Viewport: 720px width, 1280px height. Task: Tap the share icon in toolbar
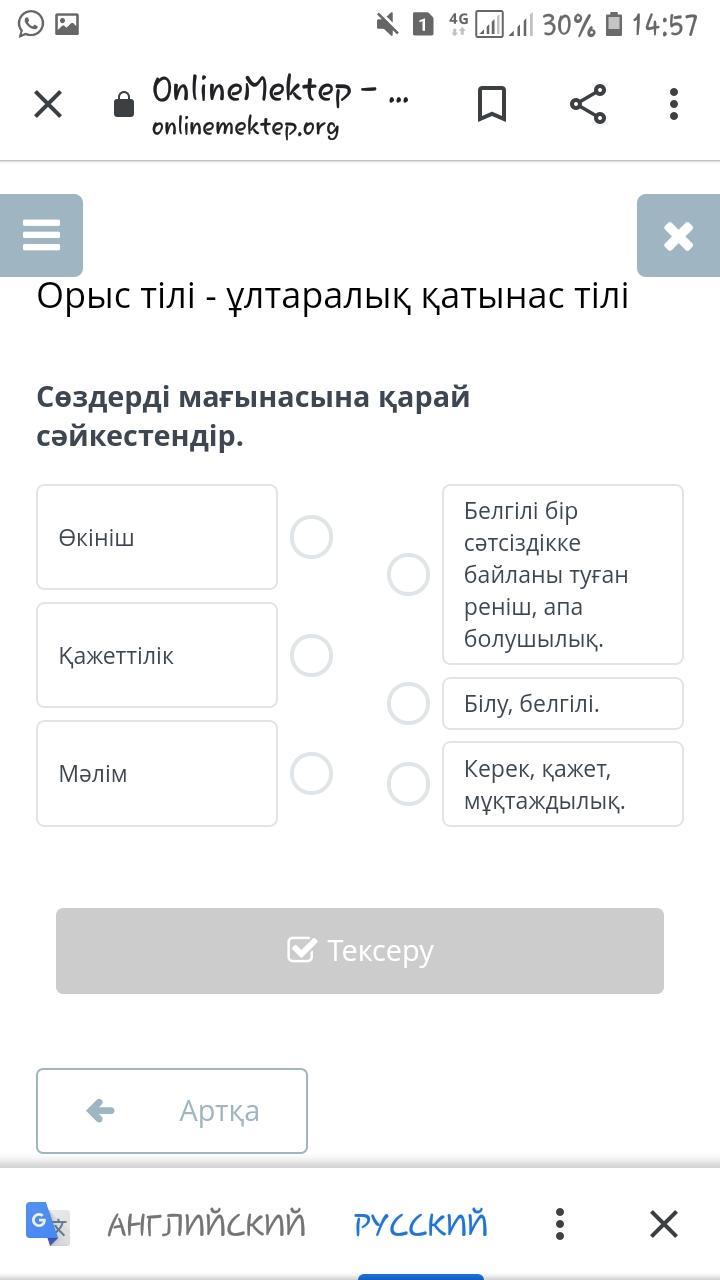pyautogui.click(x=588, y=104)
